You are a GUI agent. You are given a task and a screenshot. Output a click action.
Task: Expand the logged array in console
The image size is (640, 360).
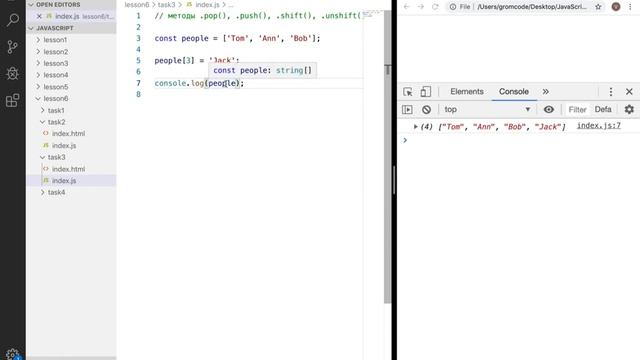click(x=415, y=127)
